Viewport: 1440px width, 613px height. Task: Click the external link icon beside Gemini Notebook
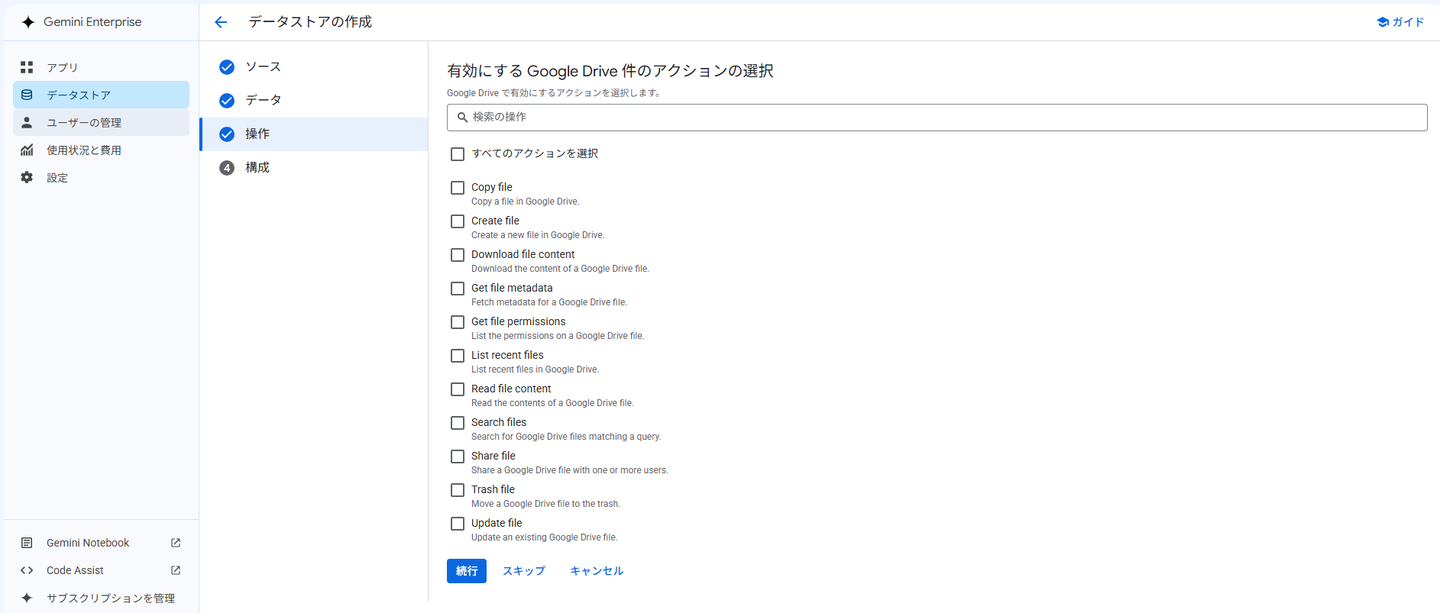[176, 543]
